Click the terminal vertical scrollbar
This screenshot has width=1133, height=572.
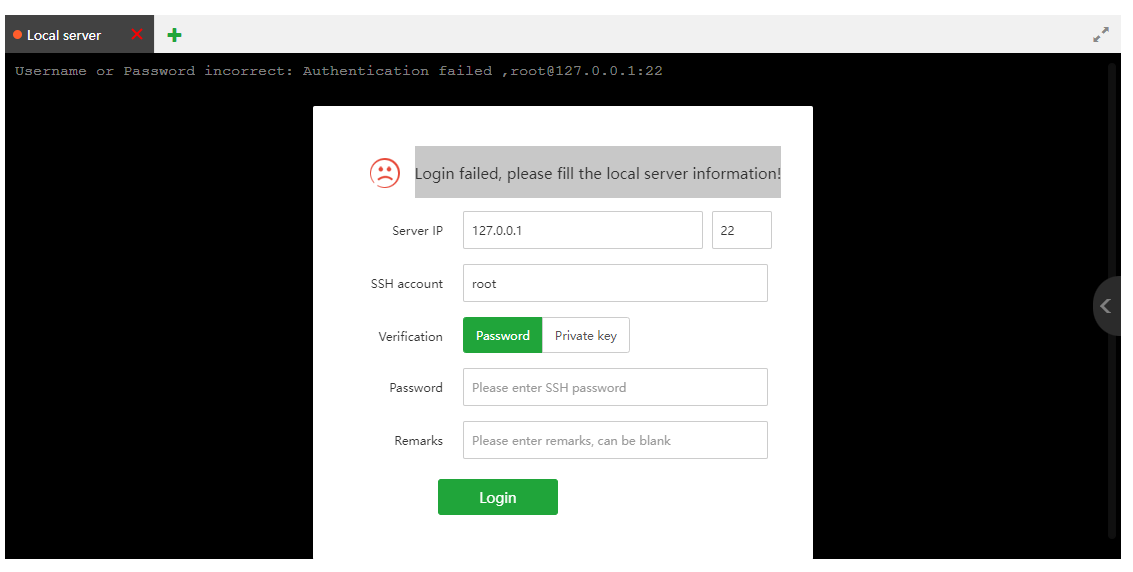tap(1112, 300)
